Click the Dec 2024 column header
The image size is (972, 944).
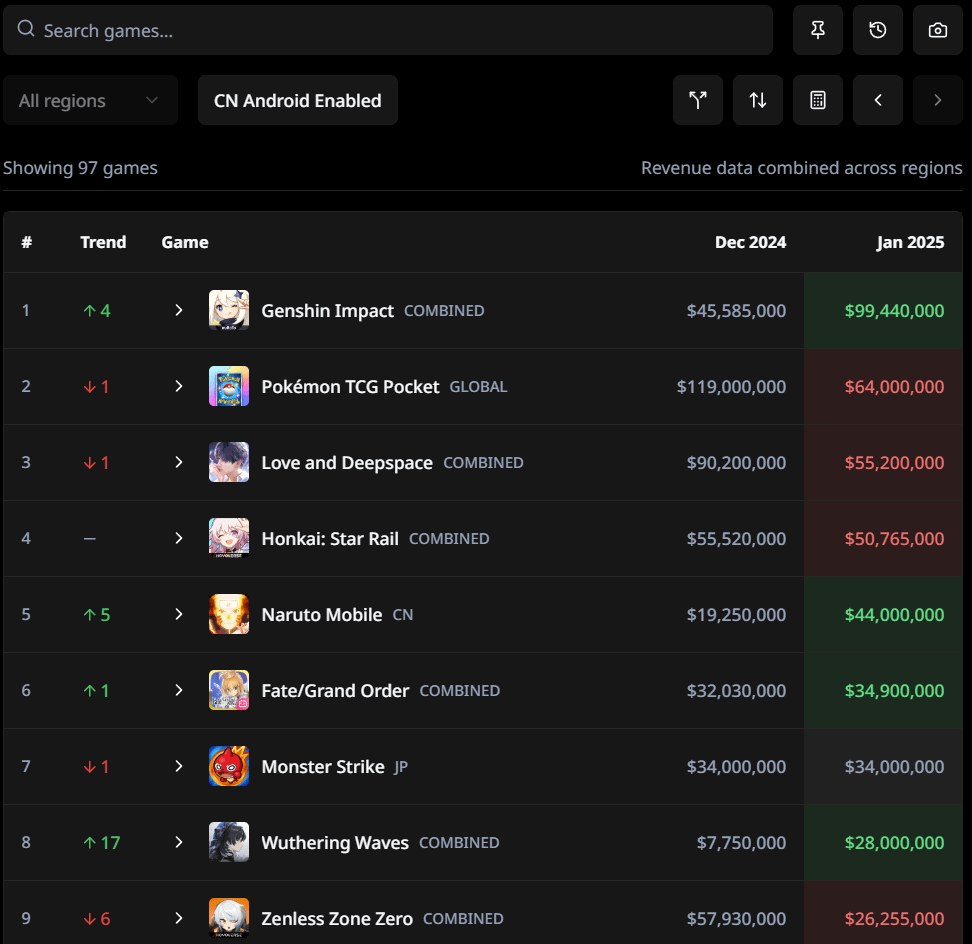pyautogui.click(x=750, y=242)
